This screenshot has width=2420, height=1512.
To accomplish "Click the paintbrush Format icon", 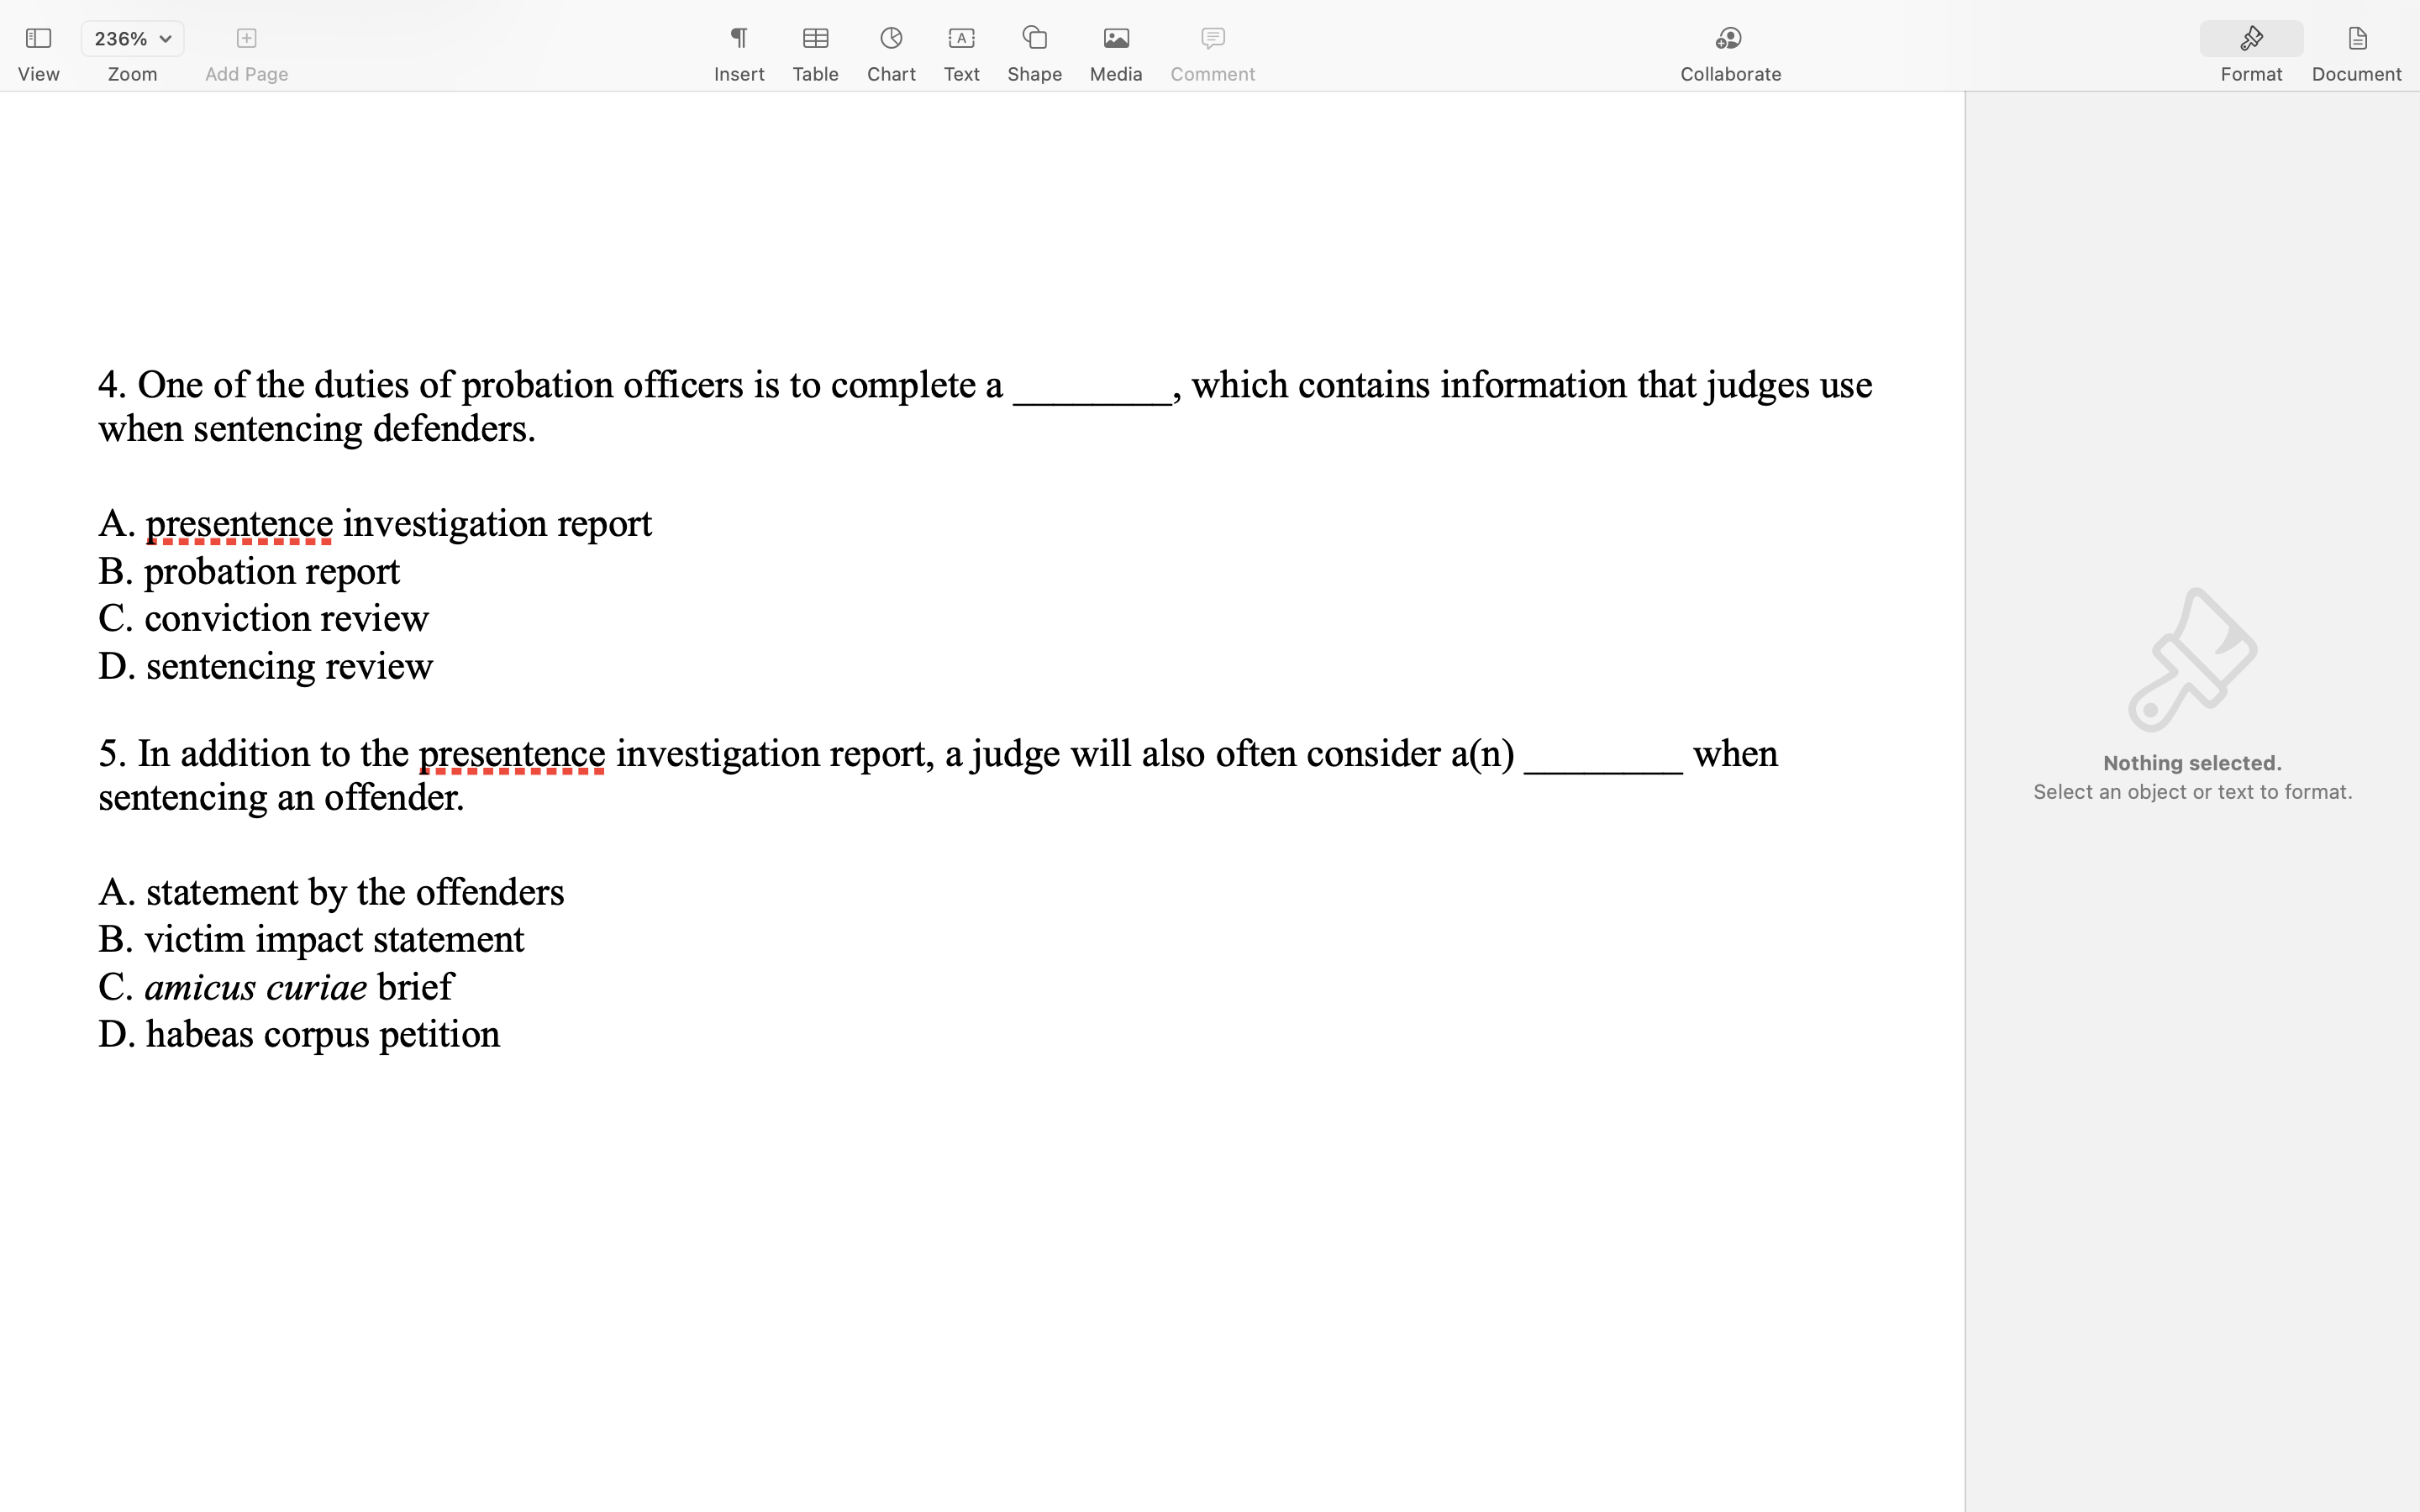I will coord(2251,38).
